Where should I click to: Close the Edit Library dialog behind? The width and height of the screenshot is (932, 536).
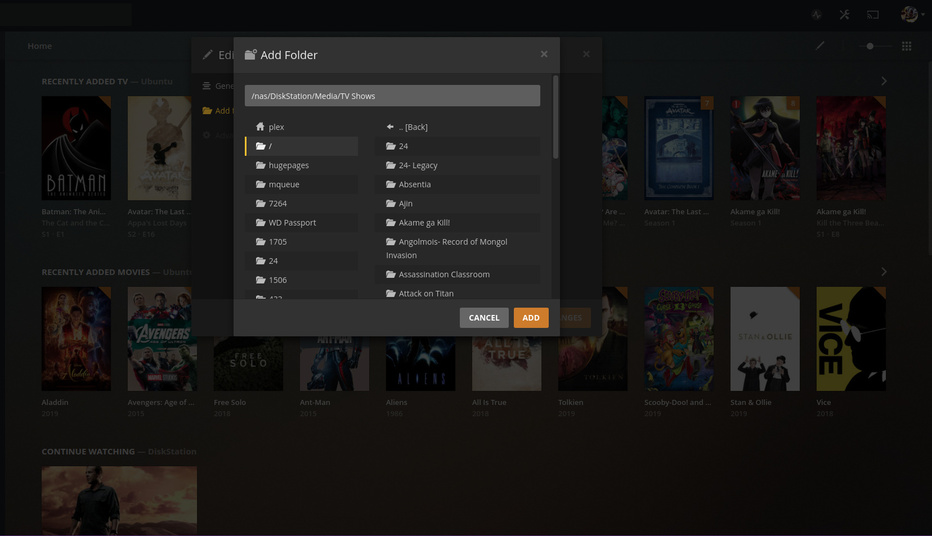[586, 54]
